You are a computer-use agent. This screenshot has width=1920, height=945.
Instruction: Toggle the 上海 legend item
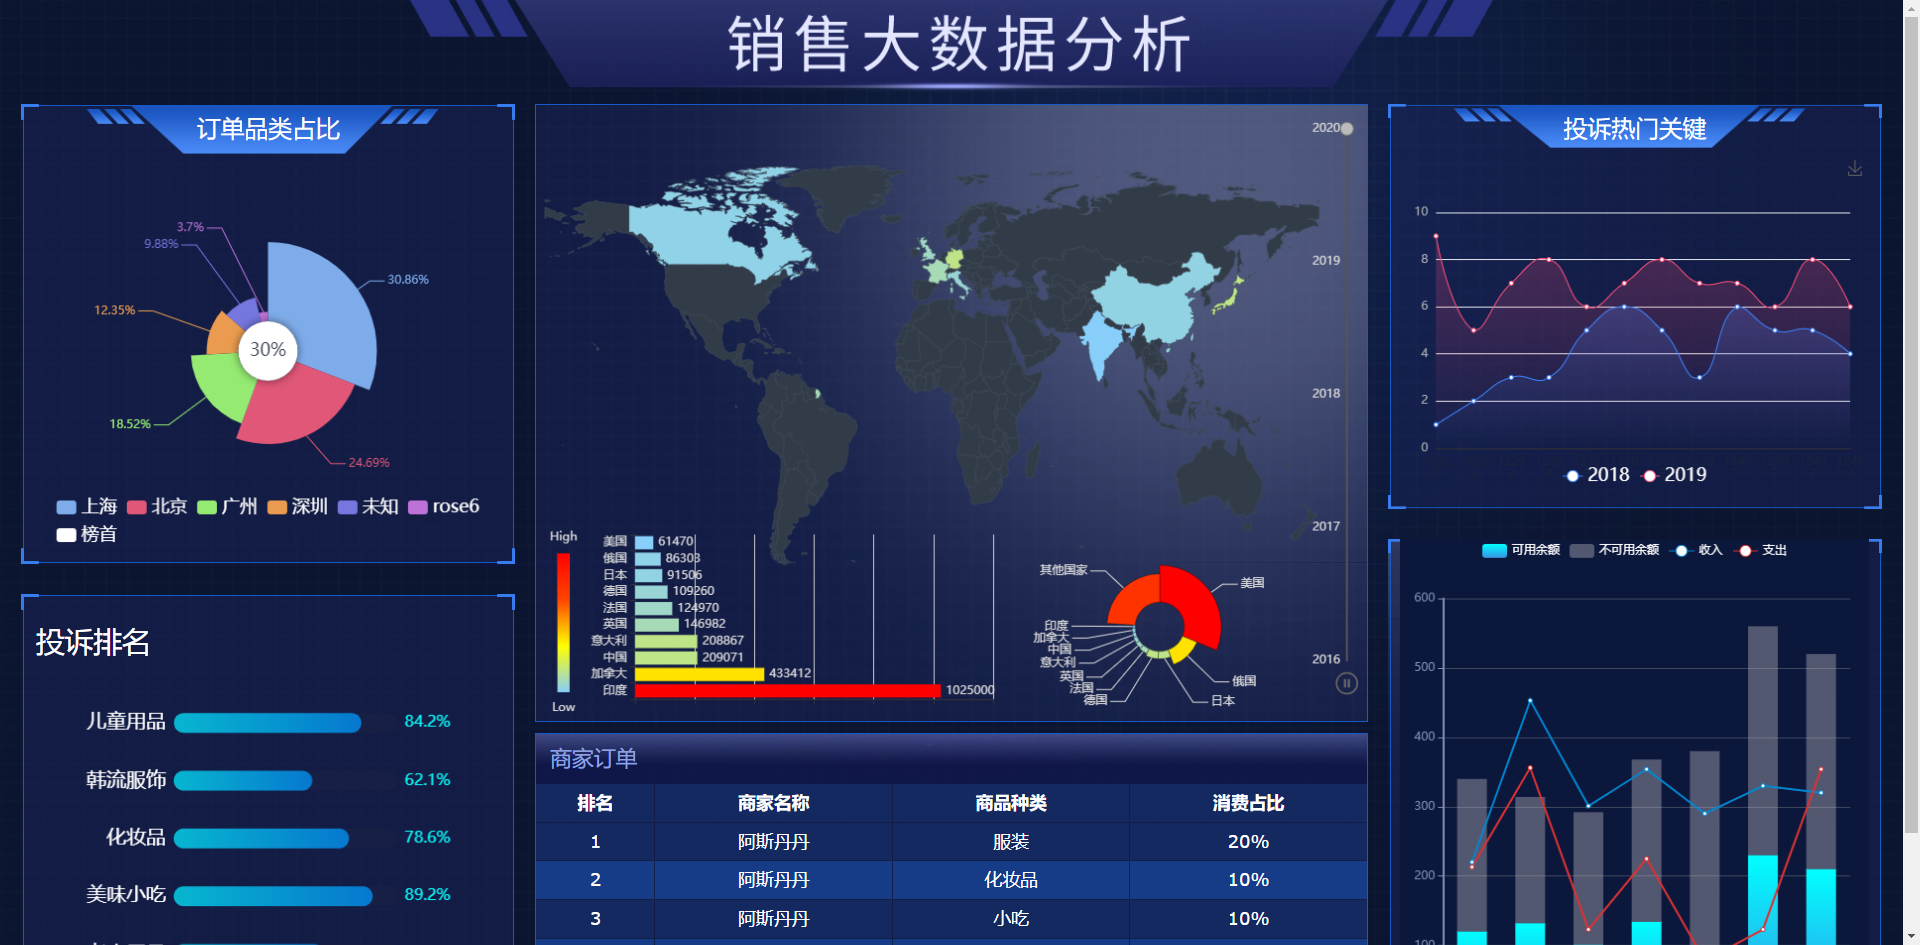[87, 506]
